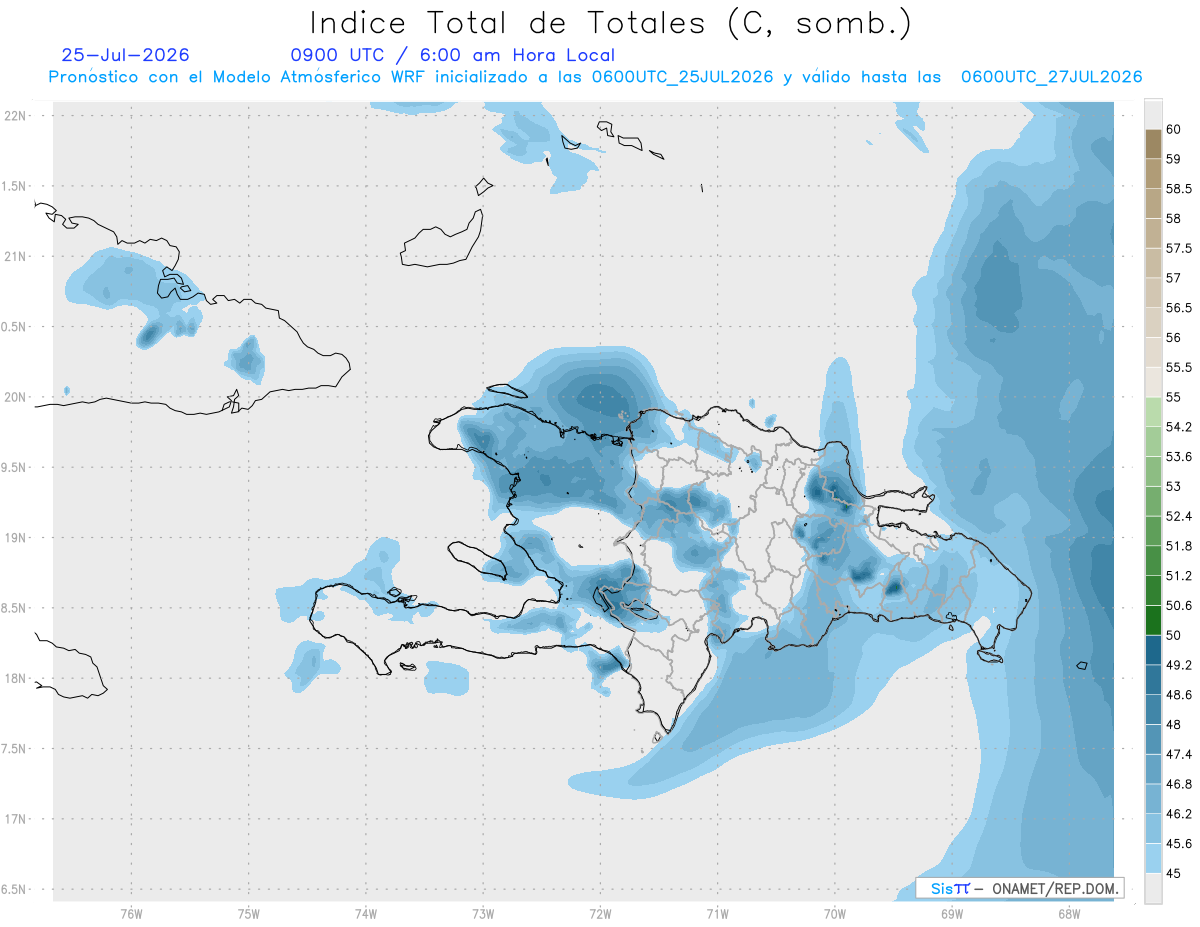Click the '76W' longitude label

(132, 914)
